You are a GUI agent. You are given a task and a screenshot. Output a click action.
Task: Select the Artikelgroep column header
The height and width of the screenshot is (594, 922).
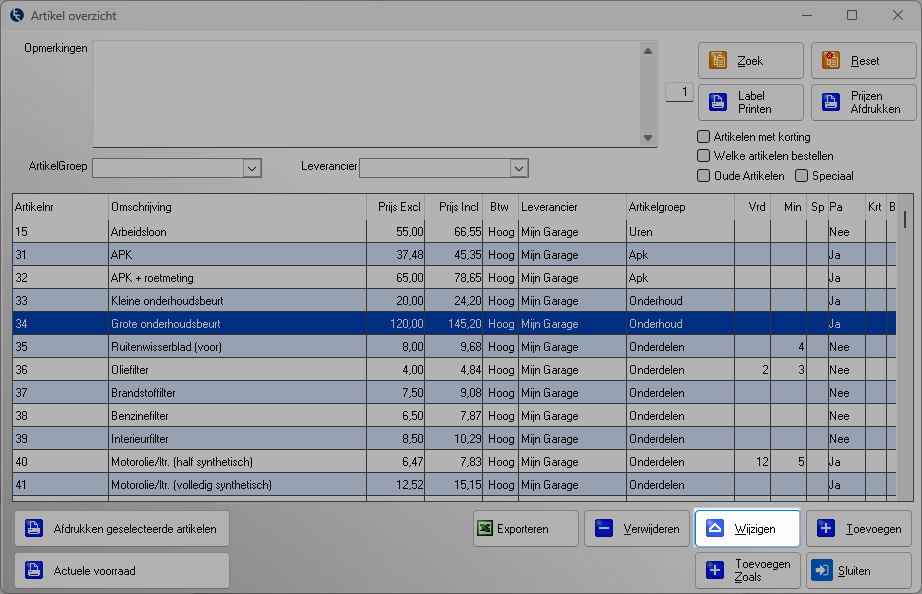680,207
